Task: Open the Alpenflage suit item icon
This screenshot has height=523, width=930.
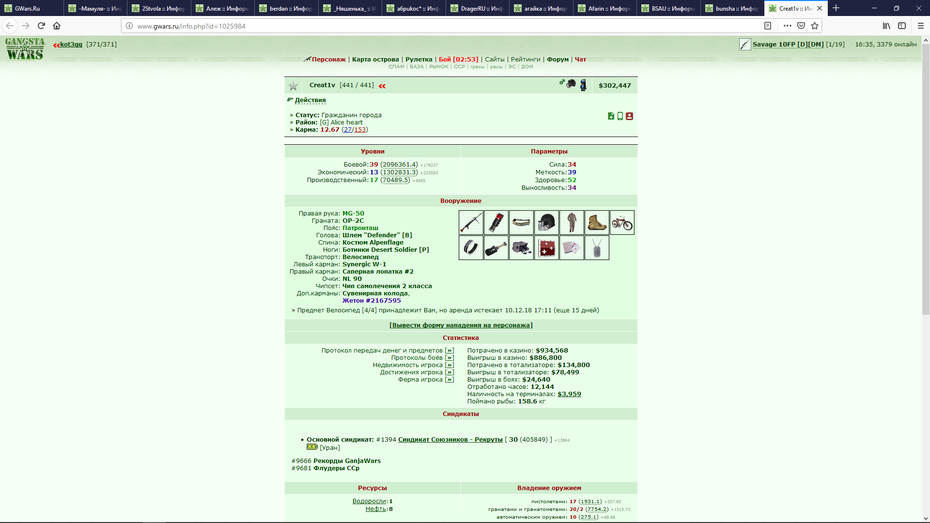Action: (571, 222)
